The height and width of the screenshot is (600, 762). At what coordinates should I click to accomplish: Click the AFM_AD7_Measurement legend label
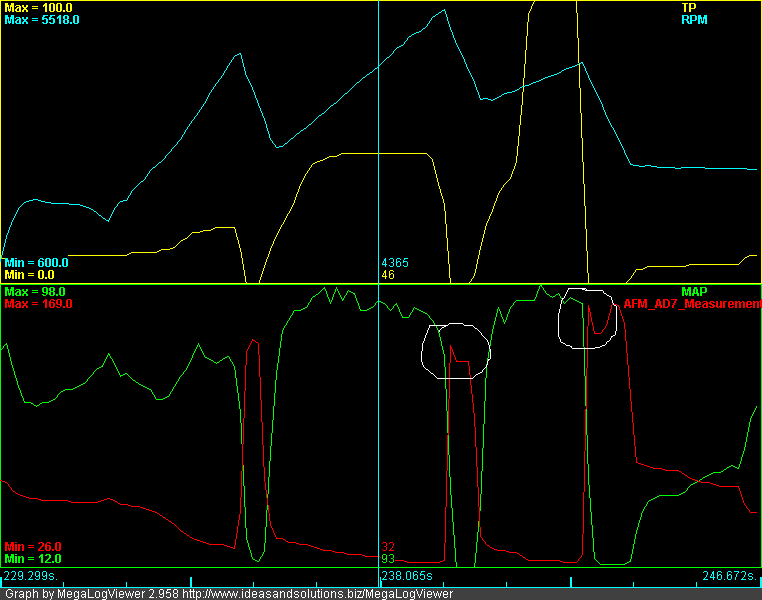pos(693,304)
